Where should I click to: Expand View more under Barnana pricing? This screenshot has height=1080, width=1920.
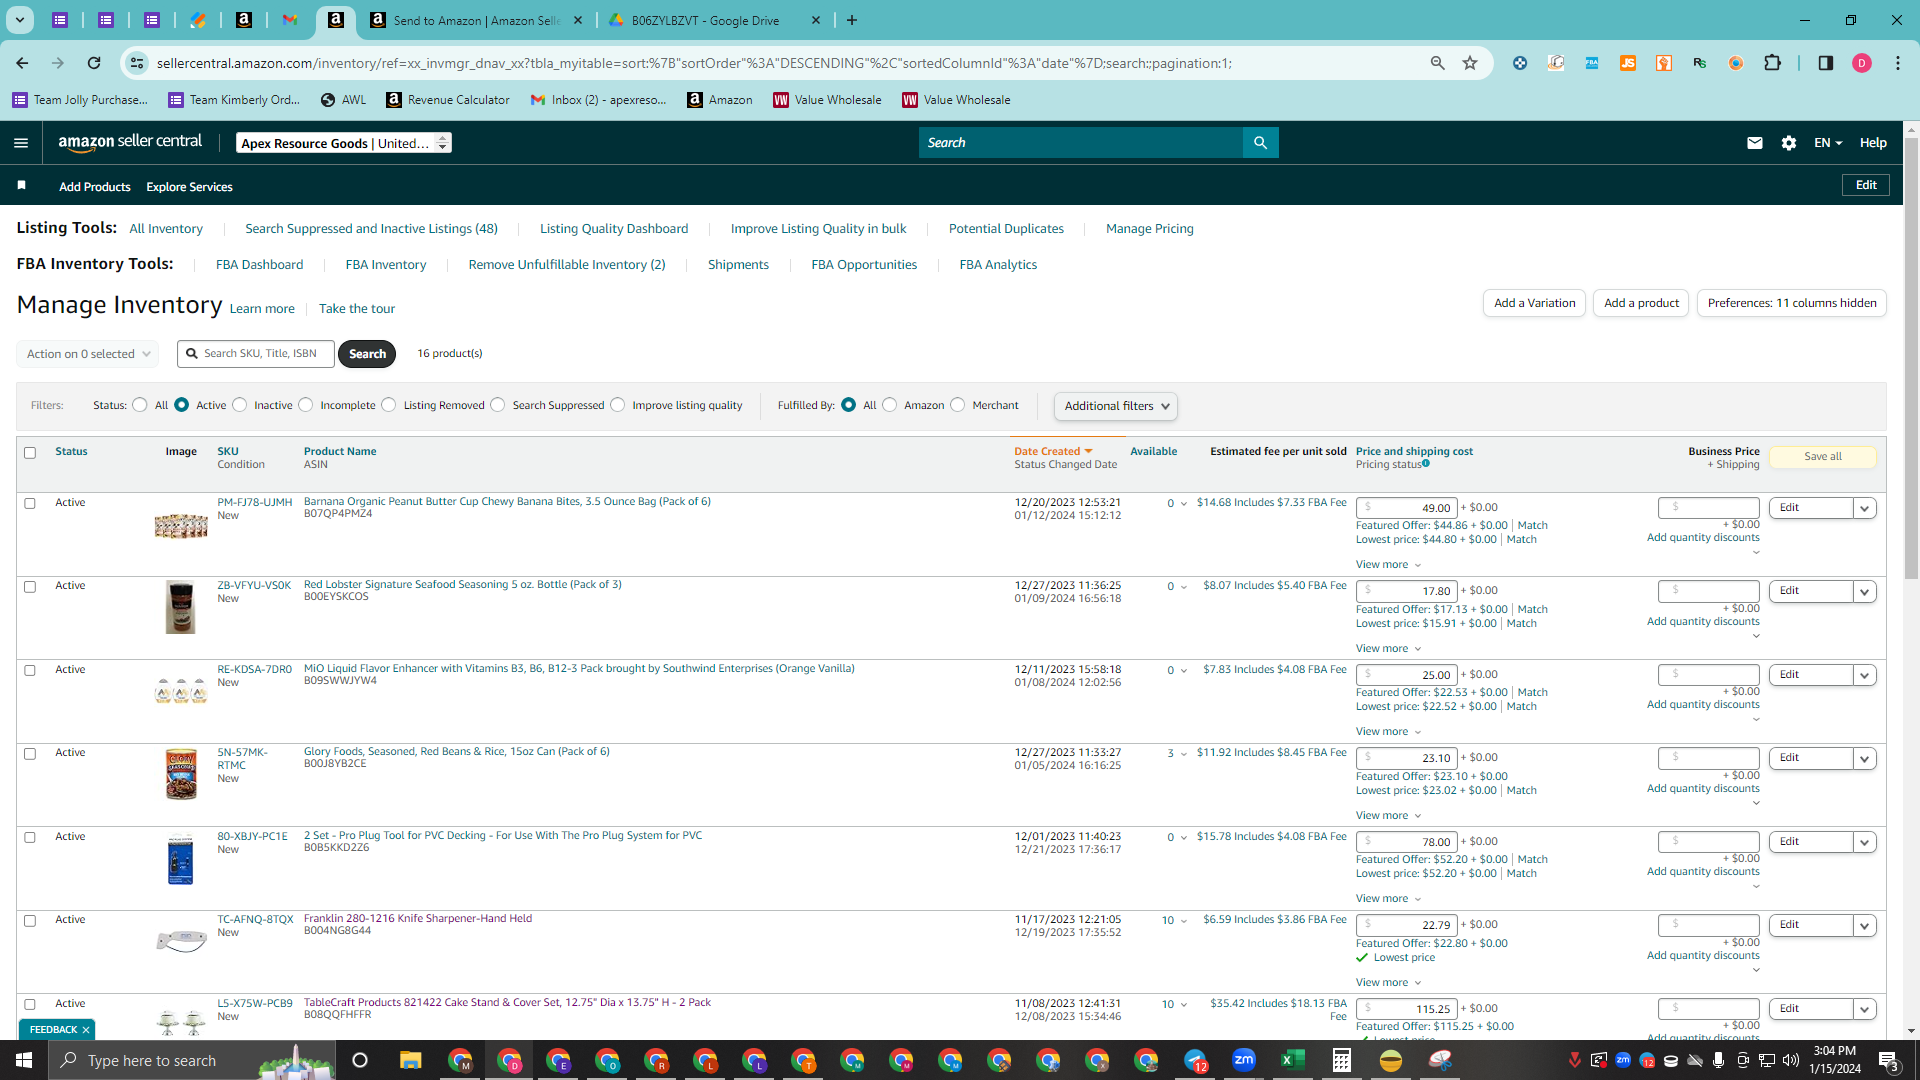[x=1388, y=565]
